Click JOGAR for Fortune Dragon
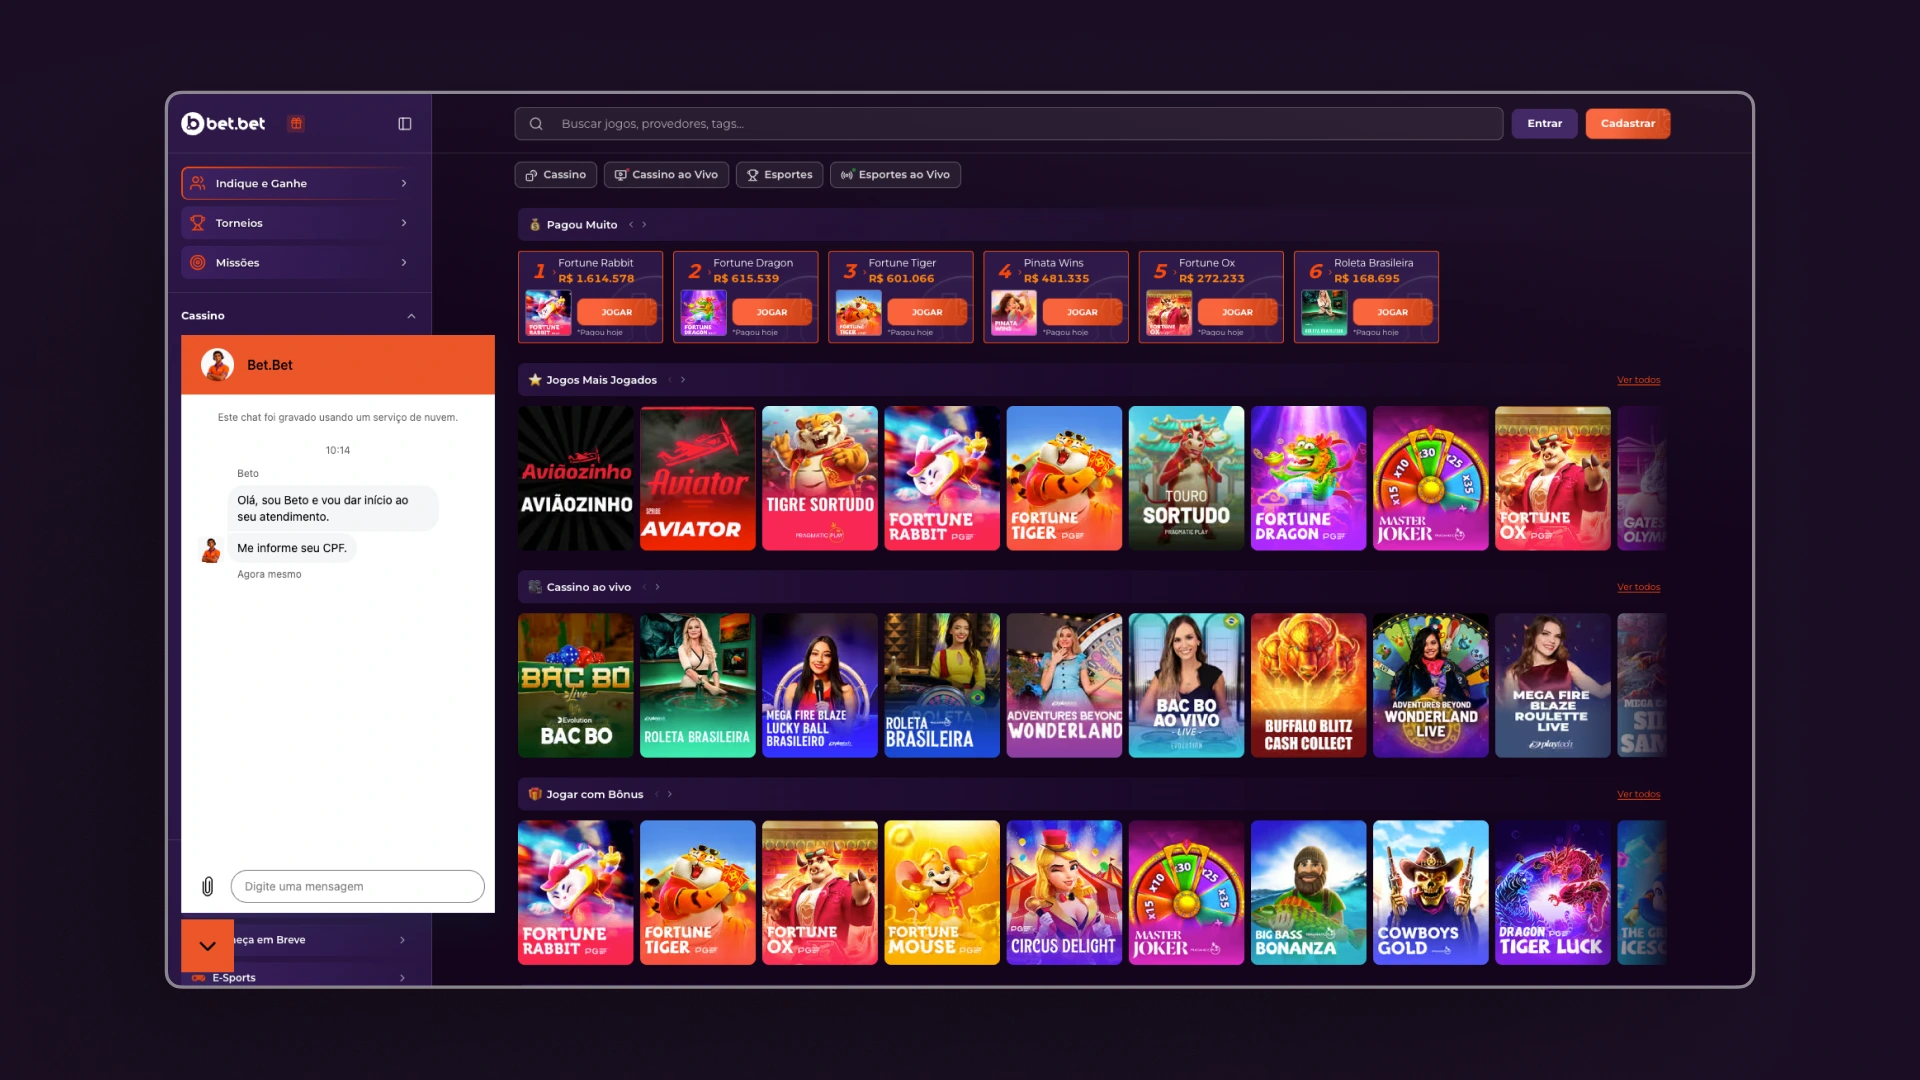The image size is (1920, 1080). [x=772, y=312]
